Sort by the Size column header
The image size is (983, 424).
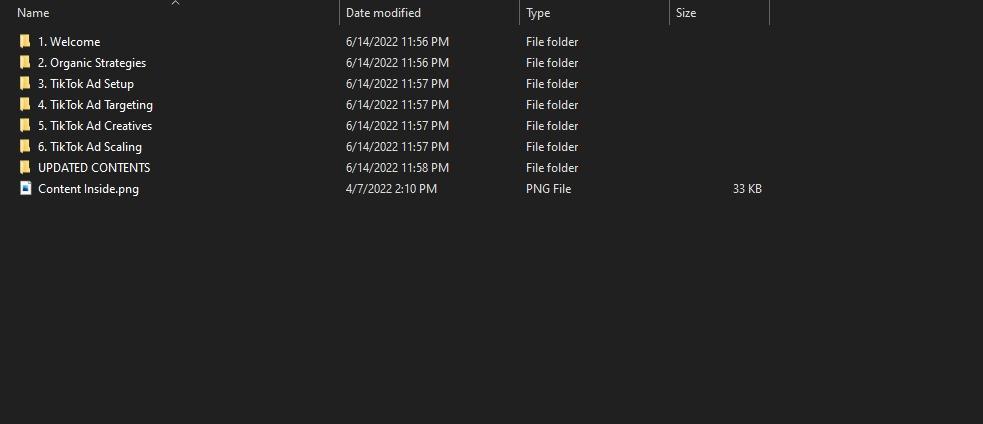point(686,13)
